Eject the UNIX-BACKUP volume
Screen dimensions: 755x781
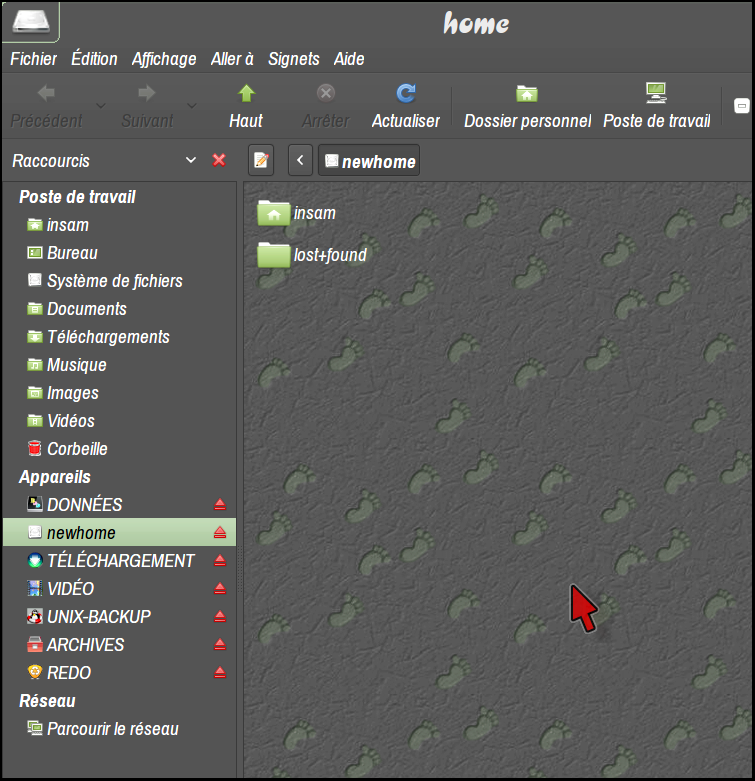click(220, 617)
